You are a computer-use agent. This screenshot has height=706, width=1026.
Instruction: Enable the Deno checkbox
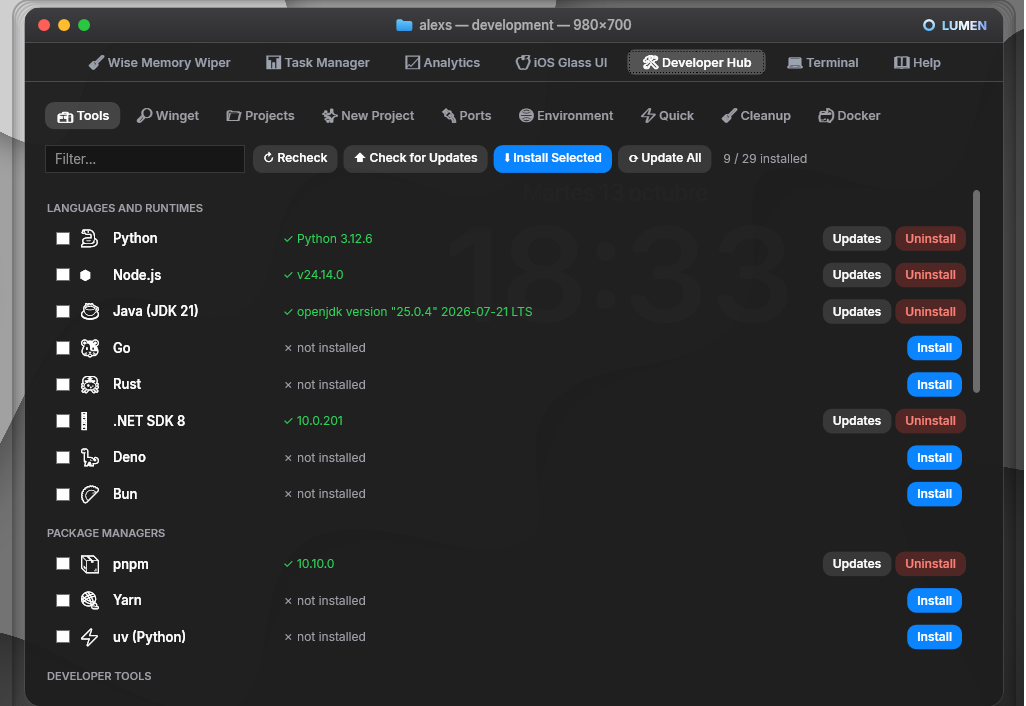[63, 457]
